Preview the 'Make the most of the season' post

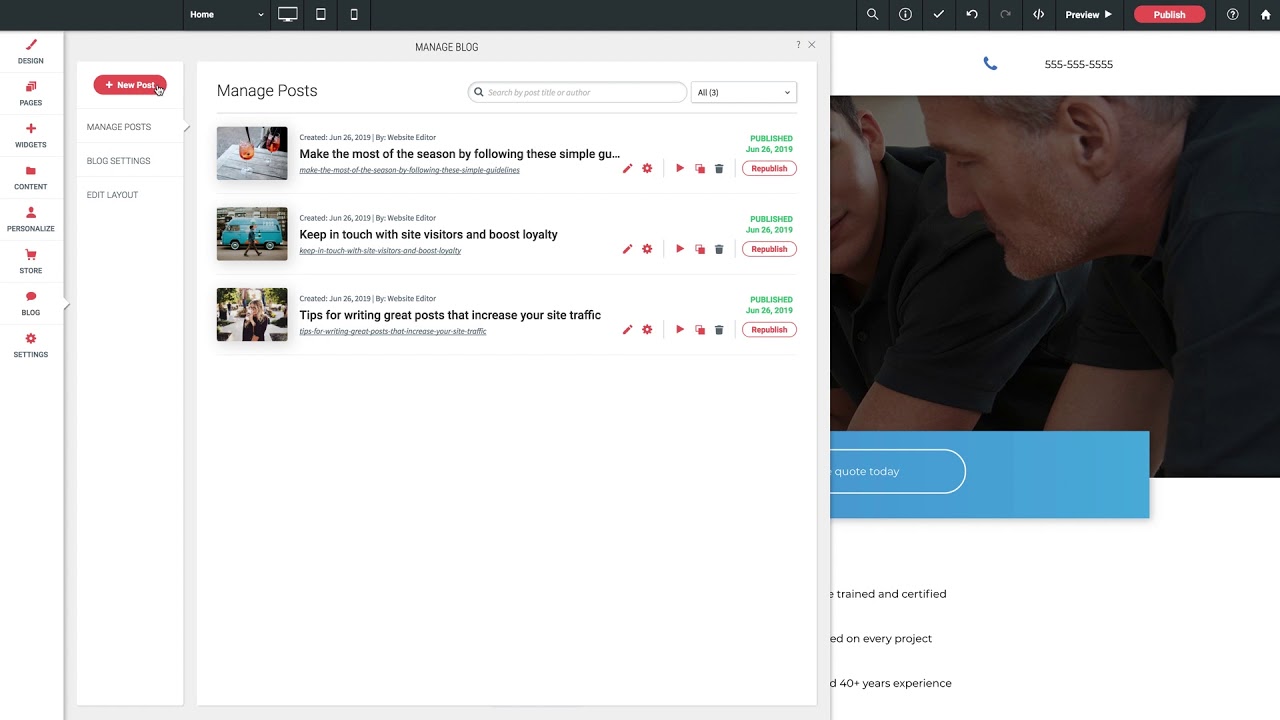tap(680, 168)
